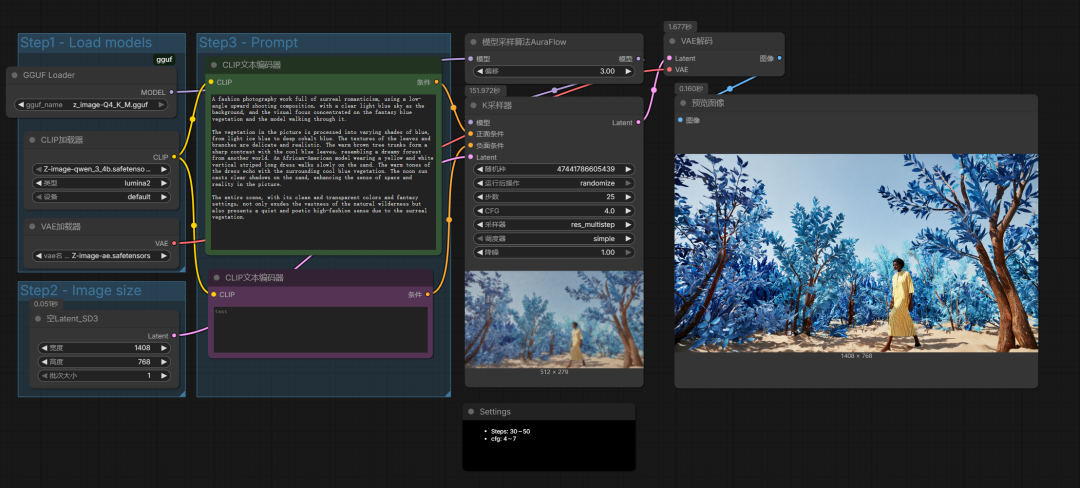The width and height of the screenshot is (1080, 488).
Task: Click the CLIP output port on CLIP加载器
Action: [x=174, y=157]
